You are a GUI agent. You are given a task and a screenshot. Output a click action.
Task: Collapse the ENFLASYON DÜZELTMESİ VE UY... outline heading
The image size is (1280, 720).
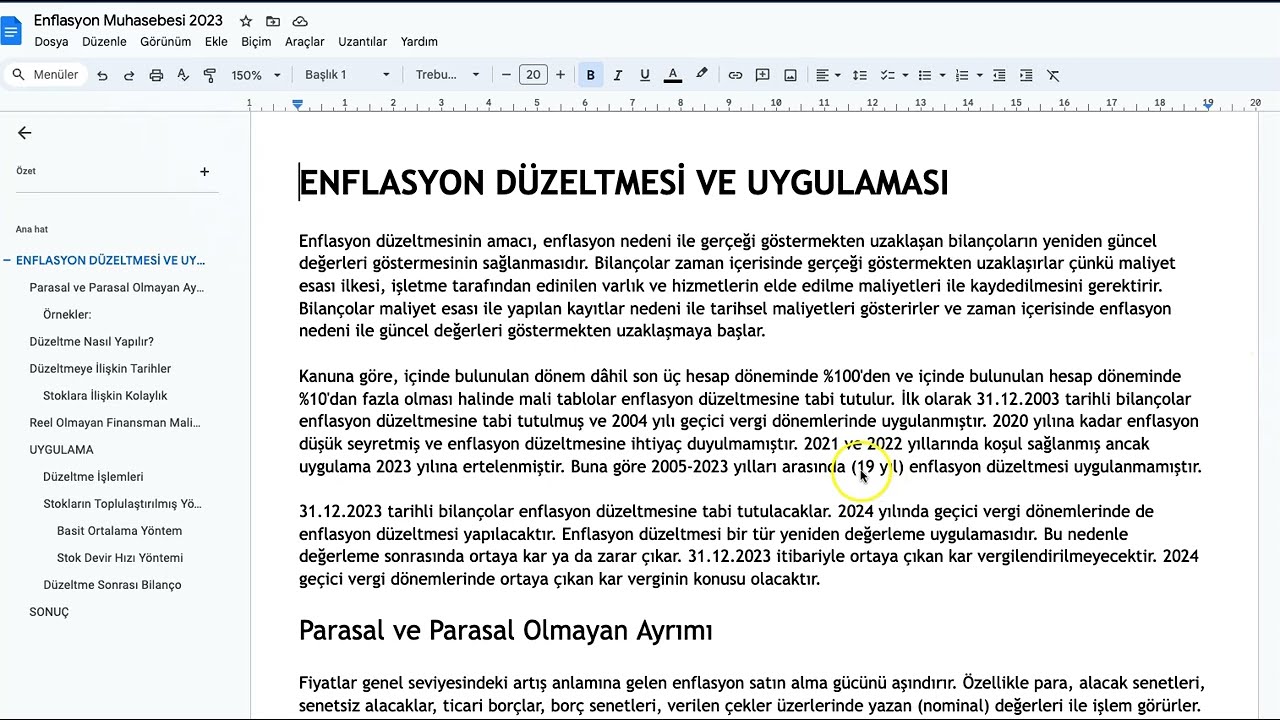(x=7, y=260)
